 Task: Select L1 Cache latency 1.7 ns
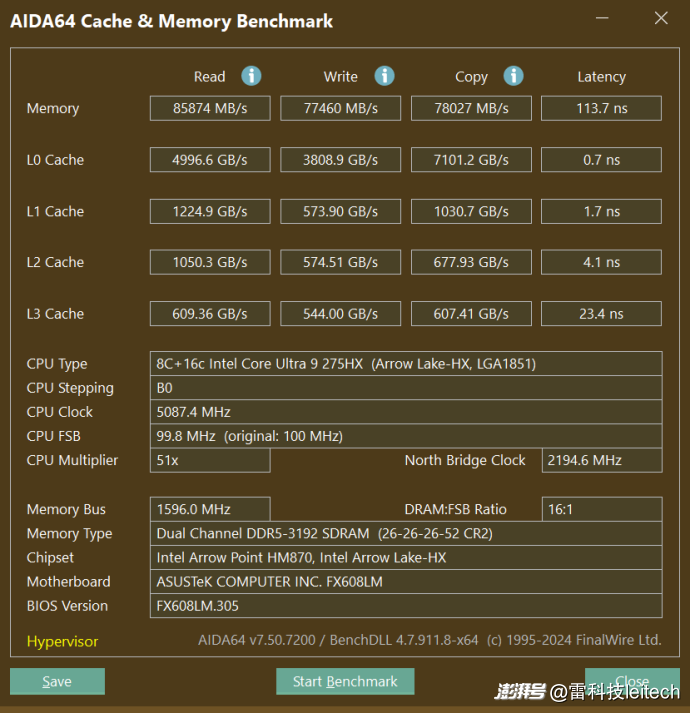click(601, 211)
